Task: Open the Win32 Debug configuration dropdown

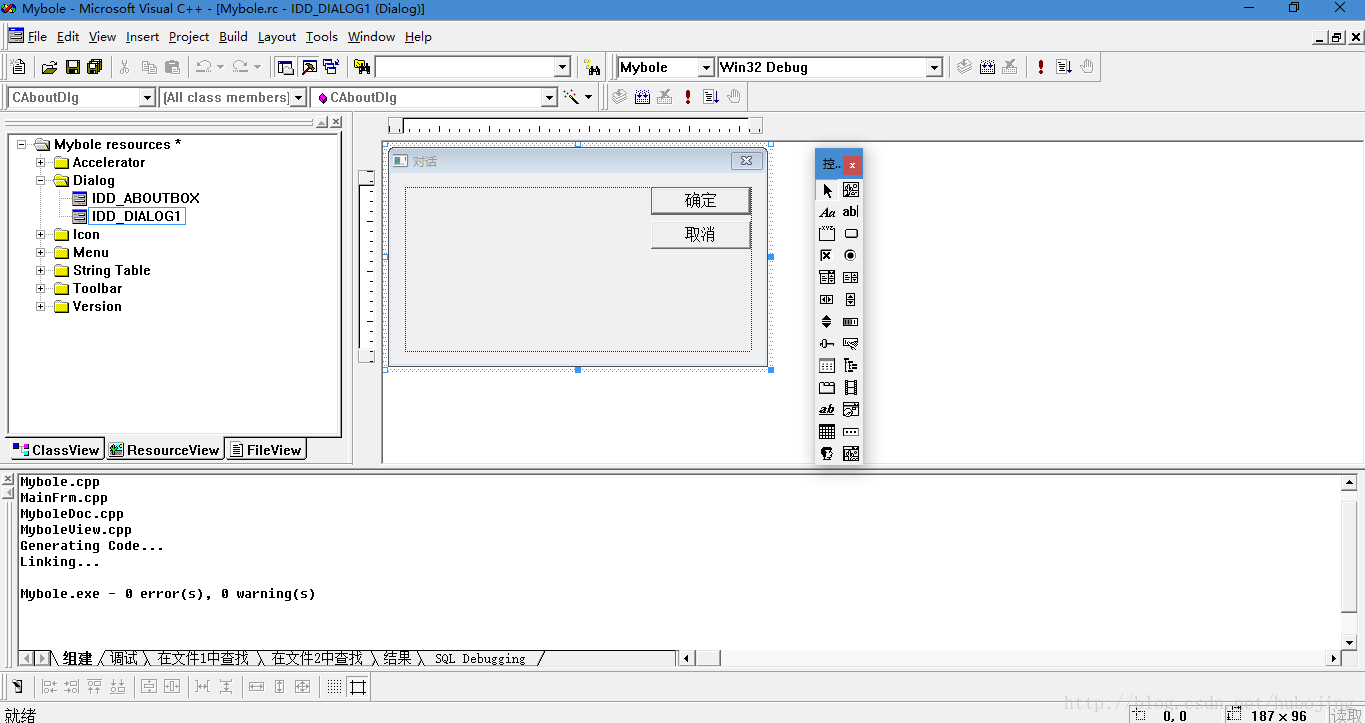Action: pyautogui.click(x=934, y=67)
